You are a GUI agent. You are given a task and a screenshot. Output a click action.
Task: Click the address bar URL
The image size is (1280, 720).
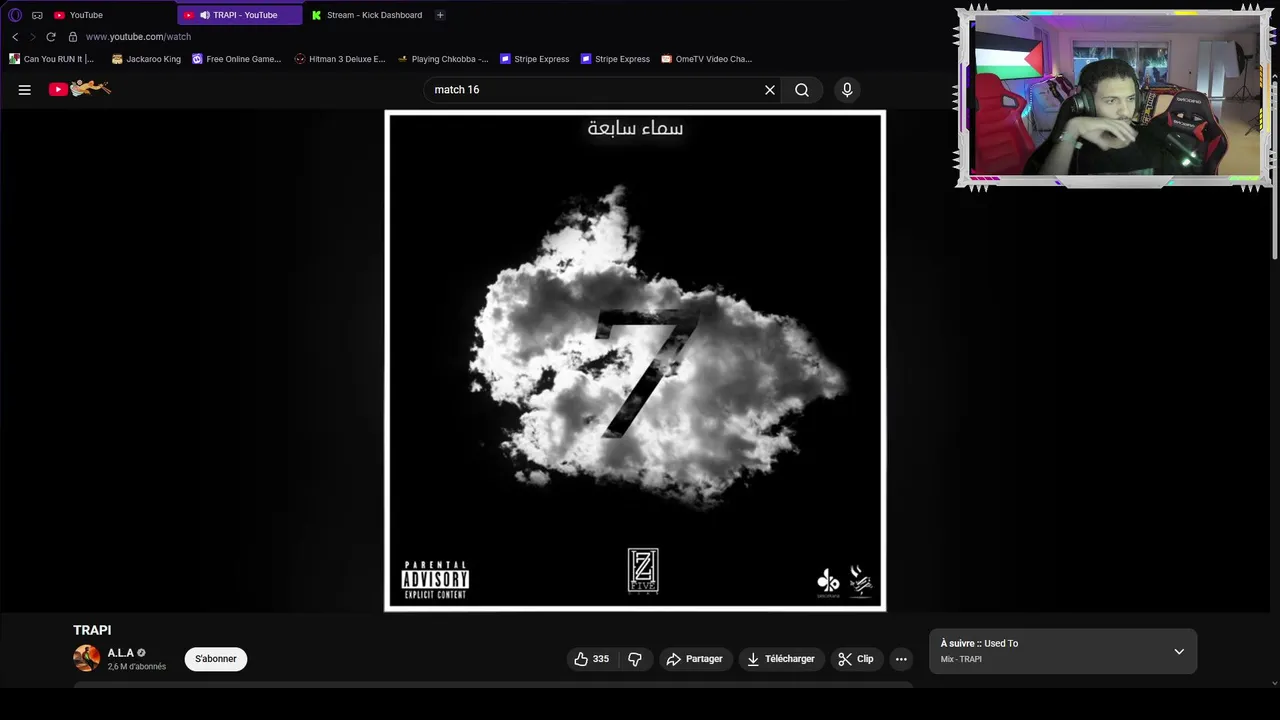click(138, 37)
